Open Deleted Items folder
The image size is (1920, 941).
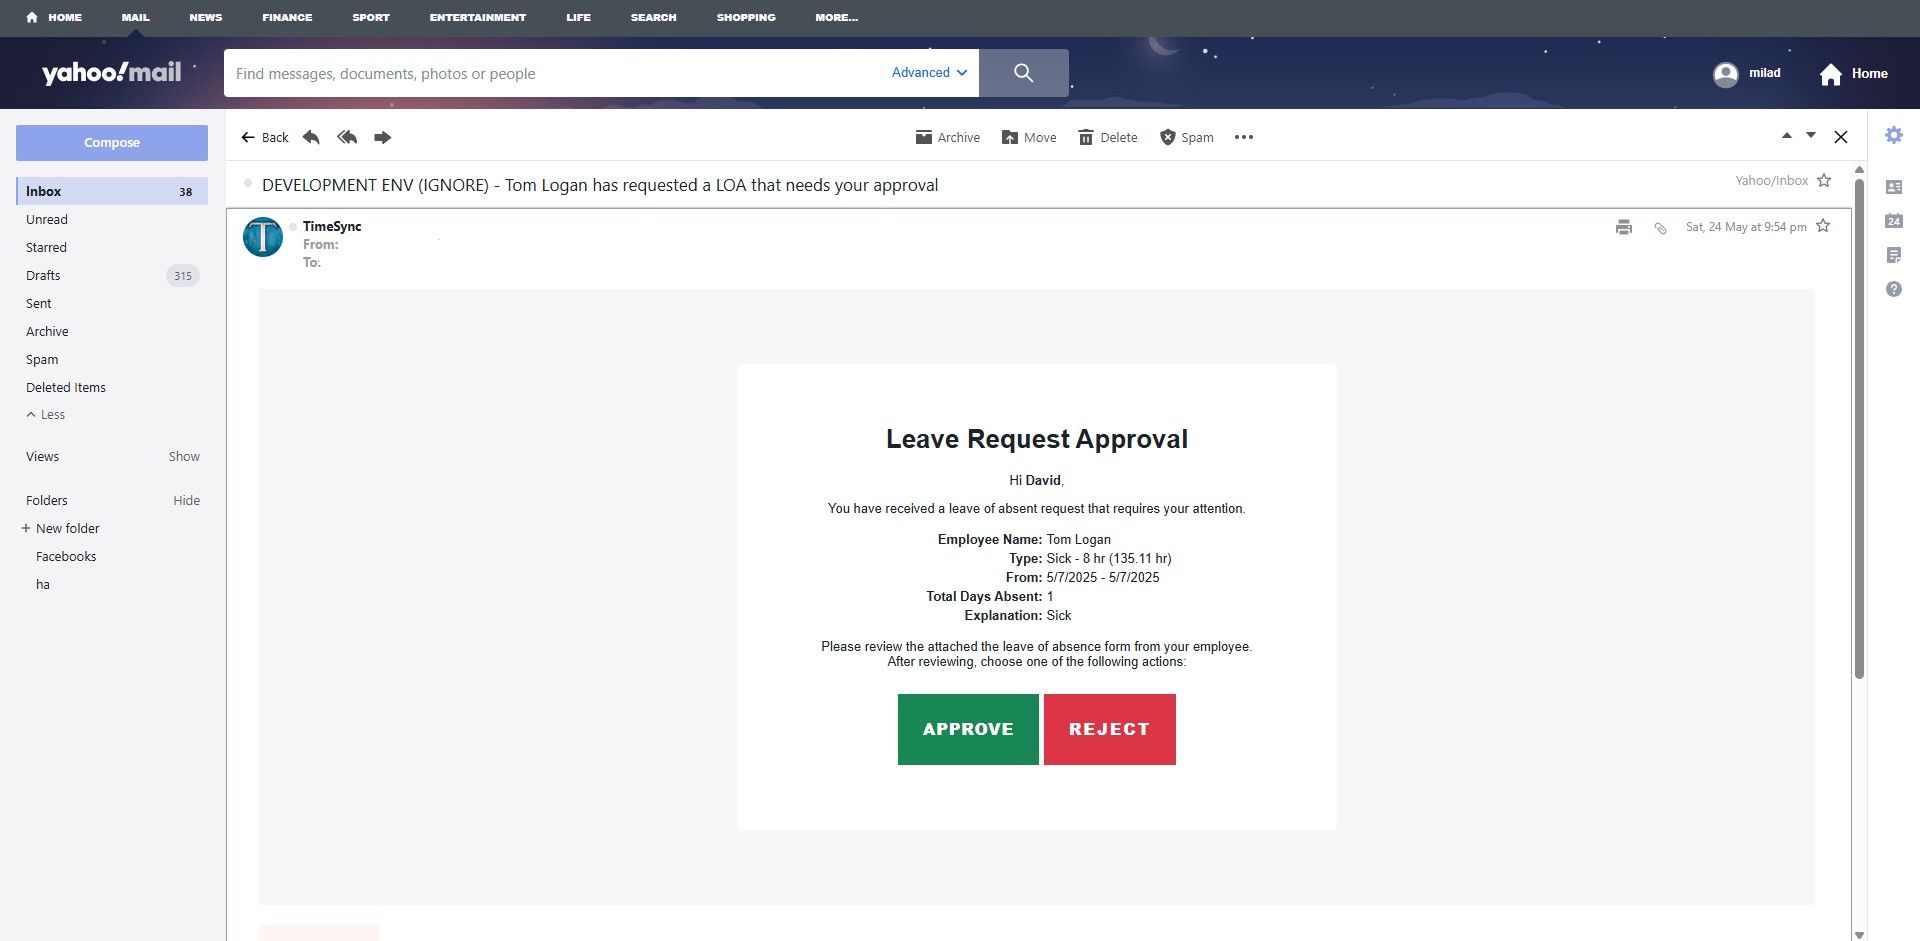[66, 387]
